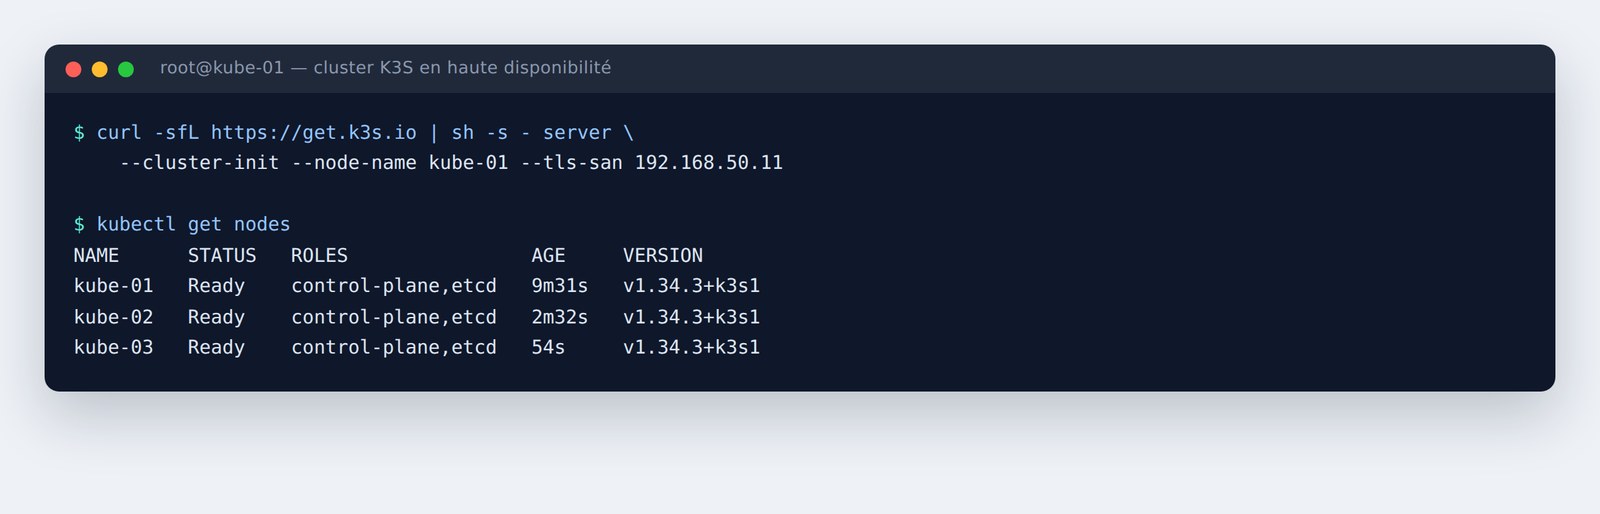The height and width of the screenshot is (514, 1600).
Task: Click the AGE column header
Action: tap(548, 256)
